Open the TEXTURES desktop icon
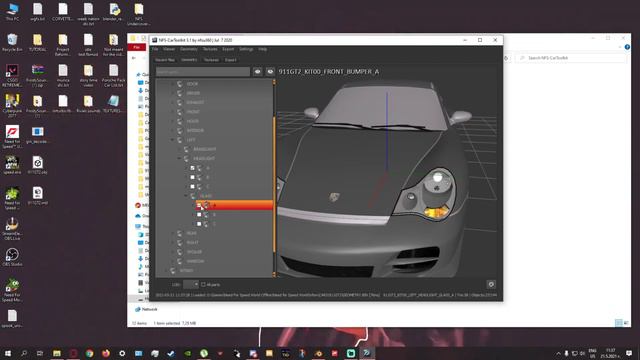The width and height of the screenshot is (640, 360). pos(113,104)
